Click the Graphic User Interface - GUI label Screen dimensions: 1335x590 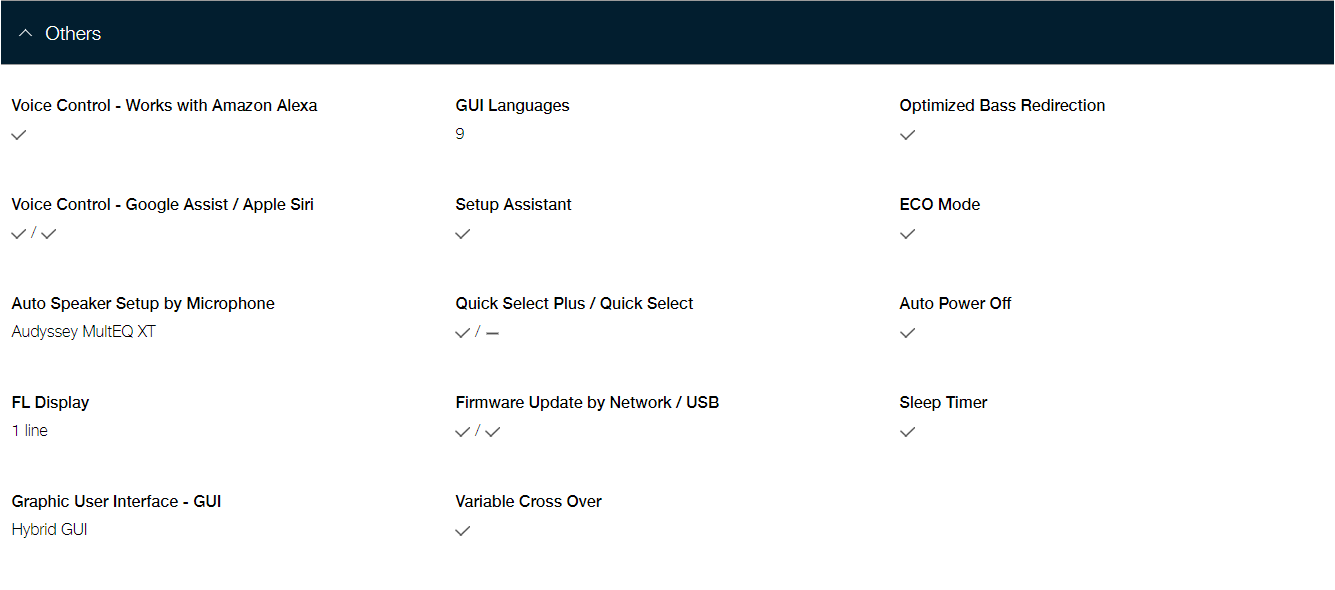[x=116, y=501]
